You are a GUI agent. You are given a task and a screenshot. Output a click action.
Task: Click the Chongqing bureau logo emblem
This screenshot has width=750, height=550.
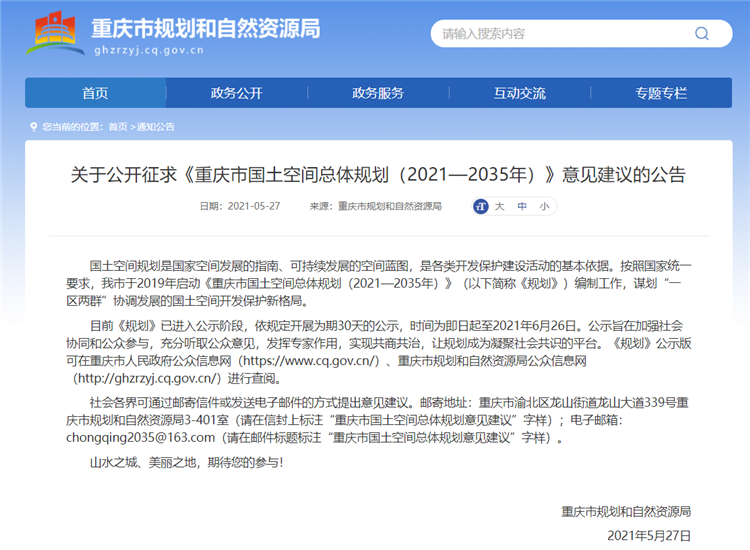coord(55,33)
